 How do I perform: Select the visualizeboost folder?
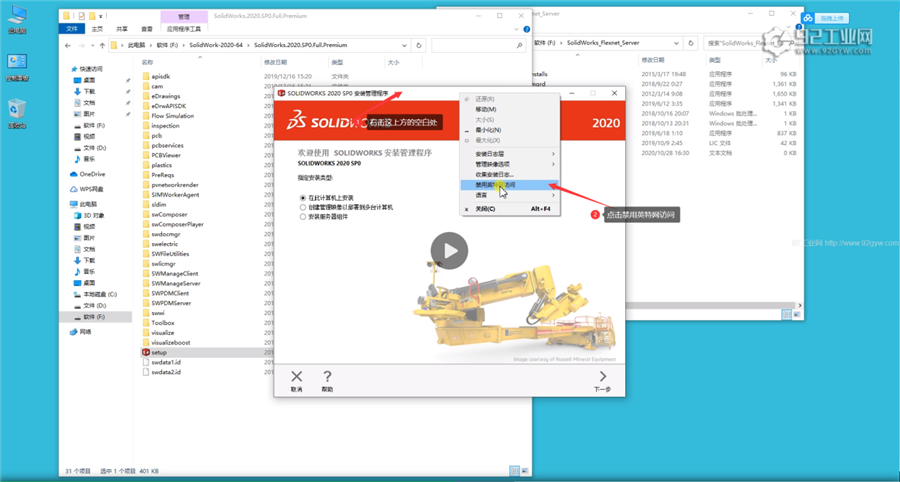tap(170, 342)
